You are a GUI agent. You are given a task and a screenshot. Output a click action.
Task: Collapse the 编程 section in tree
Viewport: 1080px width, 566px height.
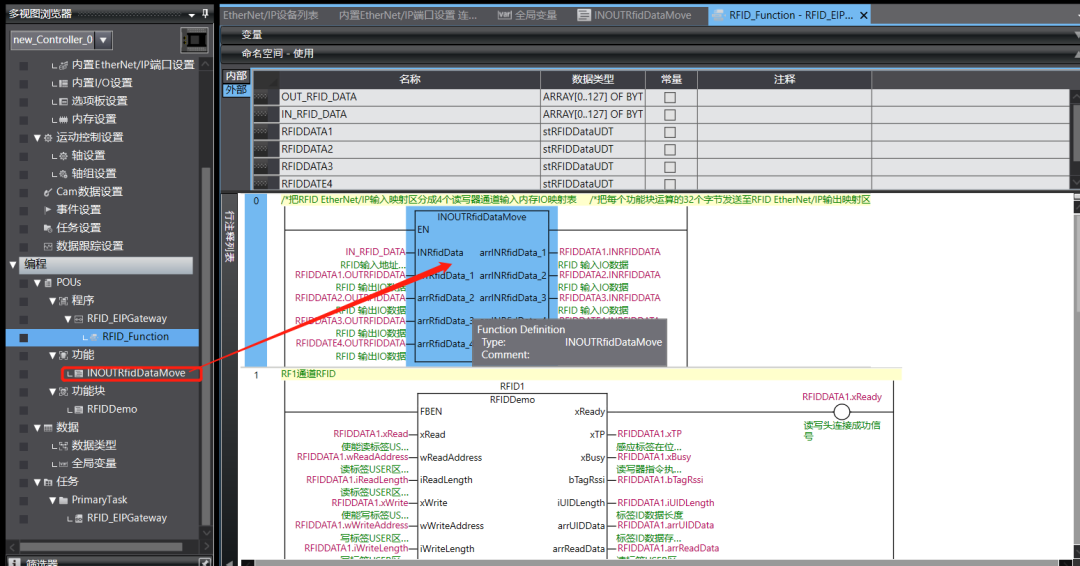click(x=13, y=265)
